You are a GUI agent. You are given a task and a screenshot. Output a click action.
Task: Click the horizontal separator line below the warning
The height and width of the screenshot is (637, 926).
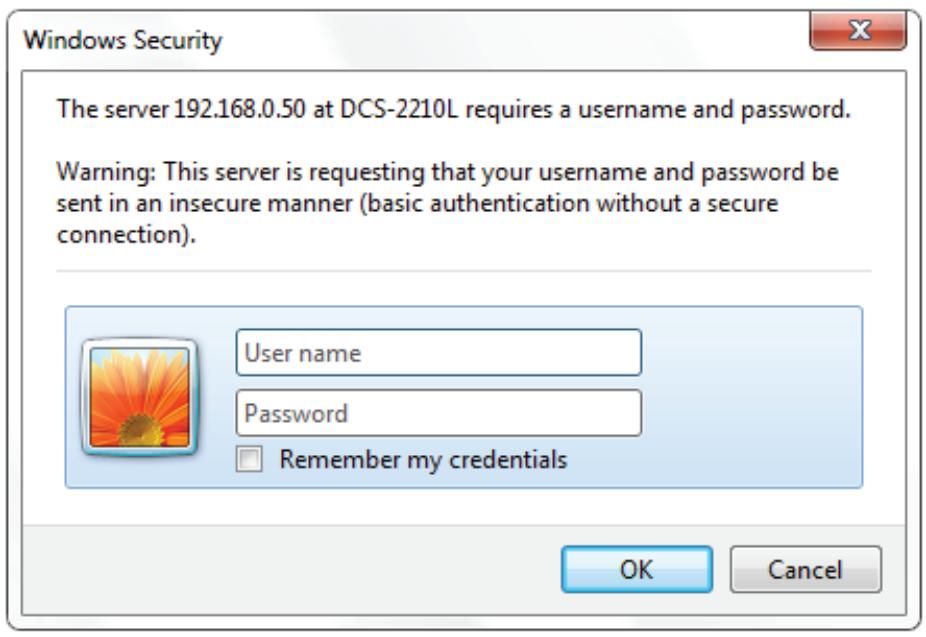tap(463, 270)
